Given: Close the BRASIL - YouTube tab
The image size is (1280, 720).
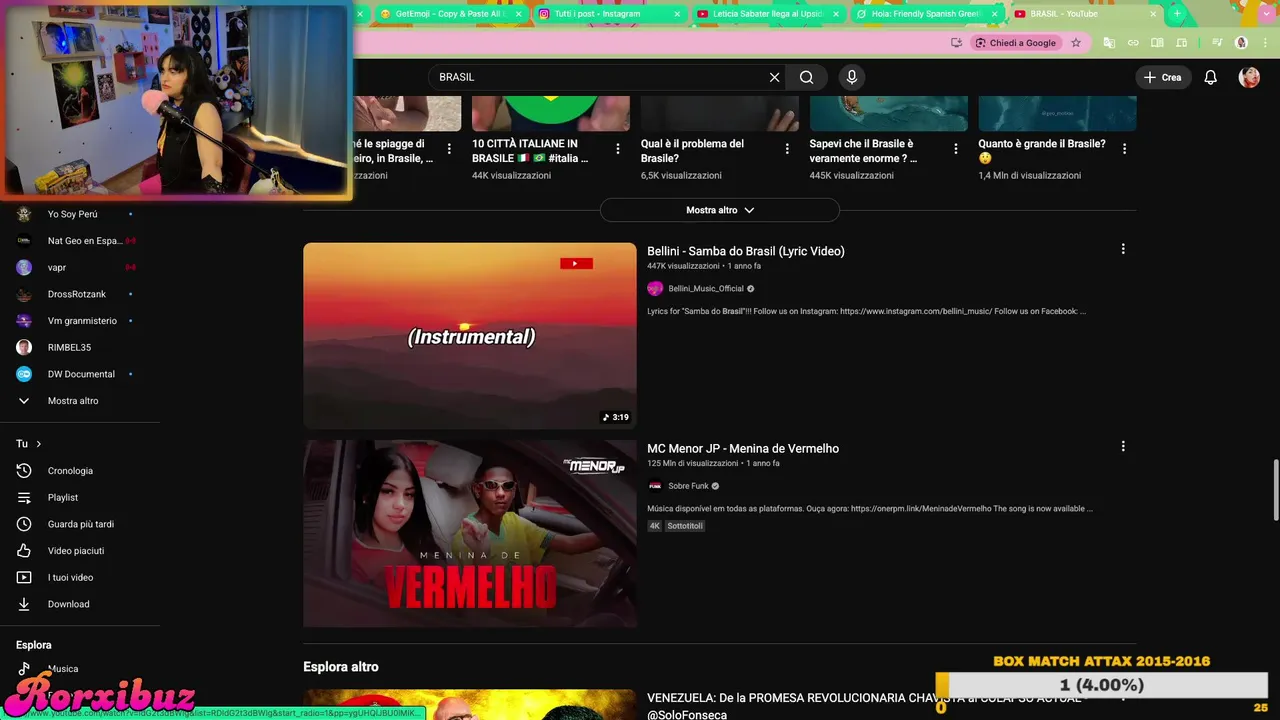Looking at the screenshot, I should coord(1153,14).
